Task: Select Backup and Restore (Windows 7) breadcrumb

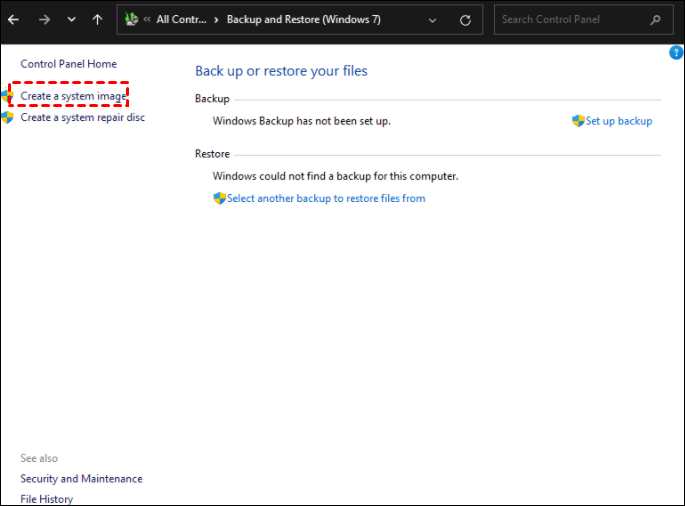Action: pyautogui.click(x=304, y=20)
